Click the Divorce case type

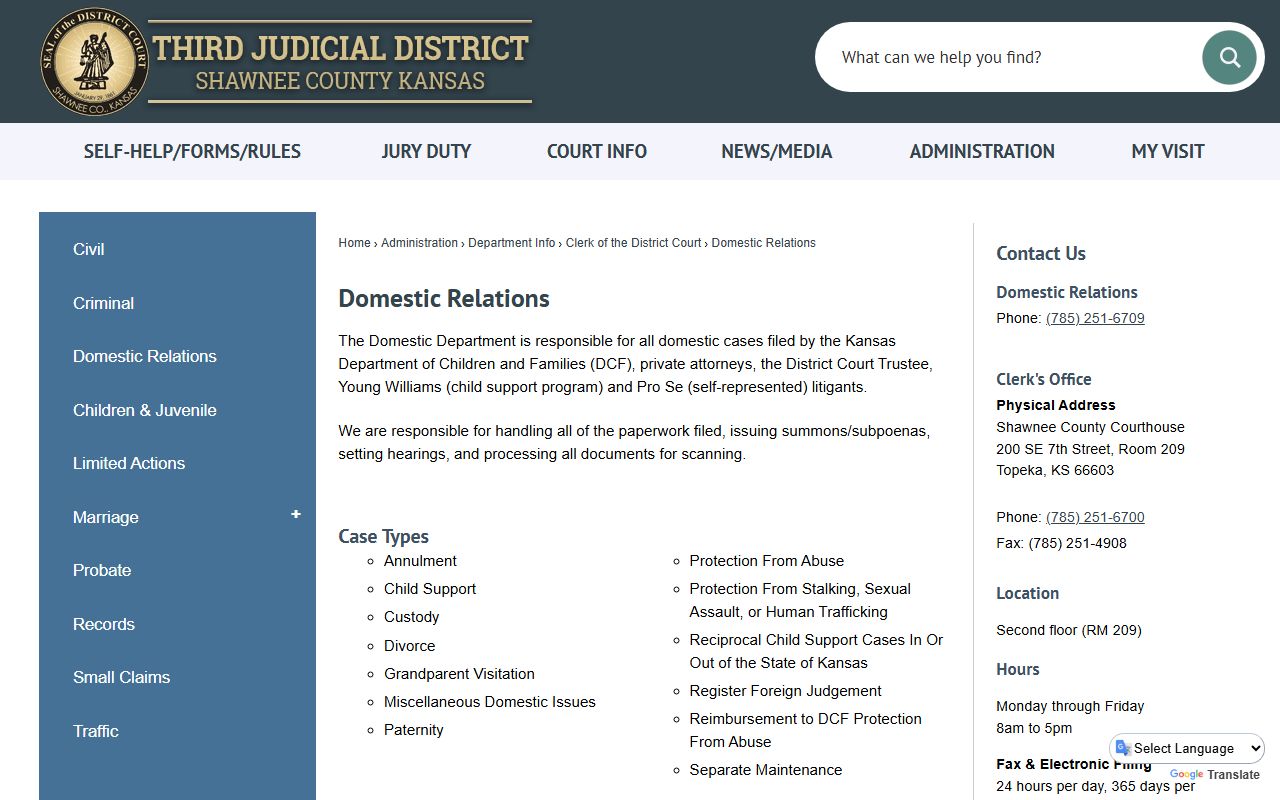tap(409, 646)
